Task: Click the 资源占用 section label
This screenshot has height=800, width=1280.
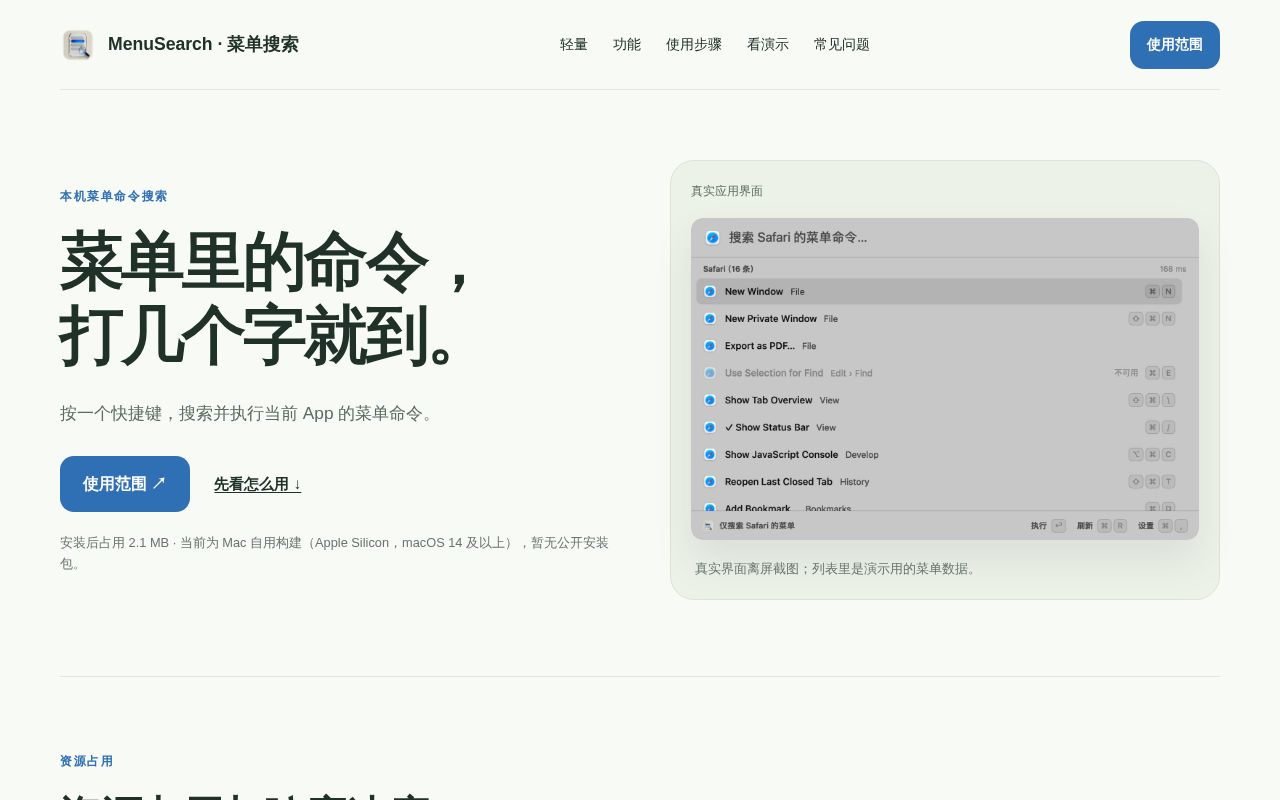Action: pos(86,761)
